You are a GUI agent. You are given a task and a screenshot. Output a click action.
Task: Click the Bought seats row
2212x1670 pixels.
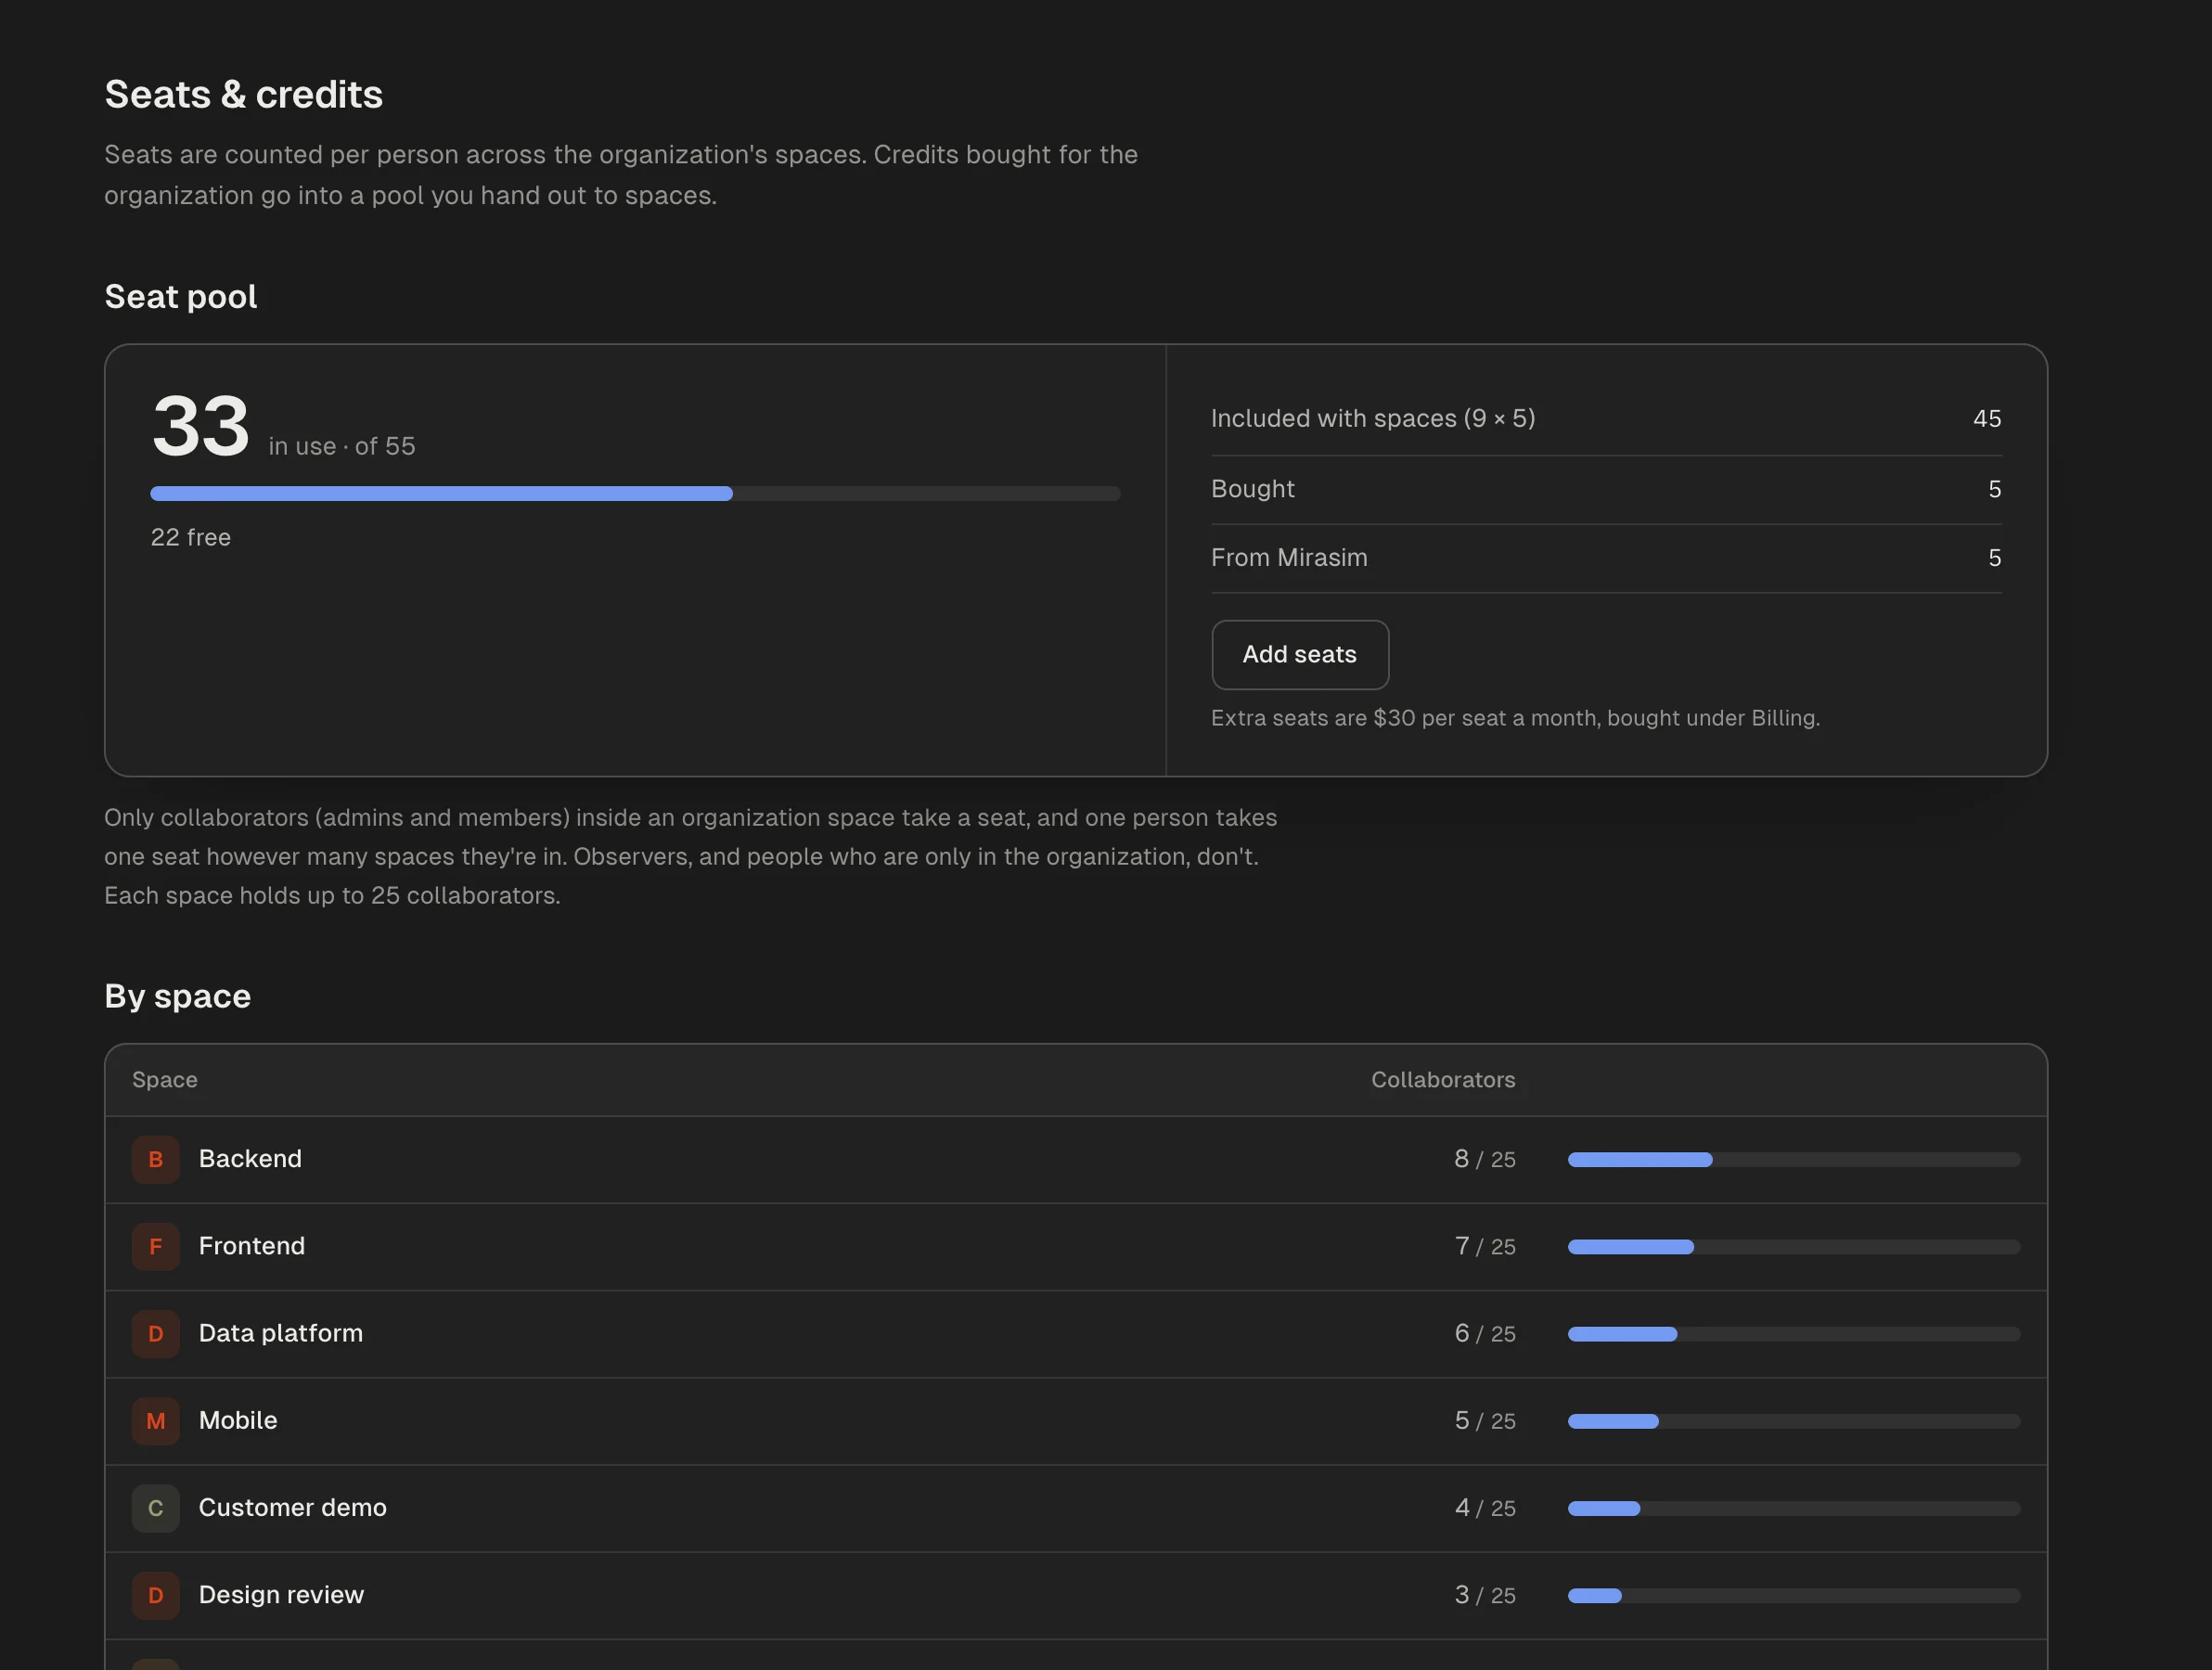1606,489
